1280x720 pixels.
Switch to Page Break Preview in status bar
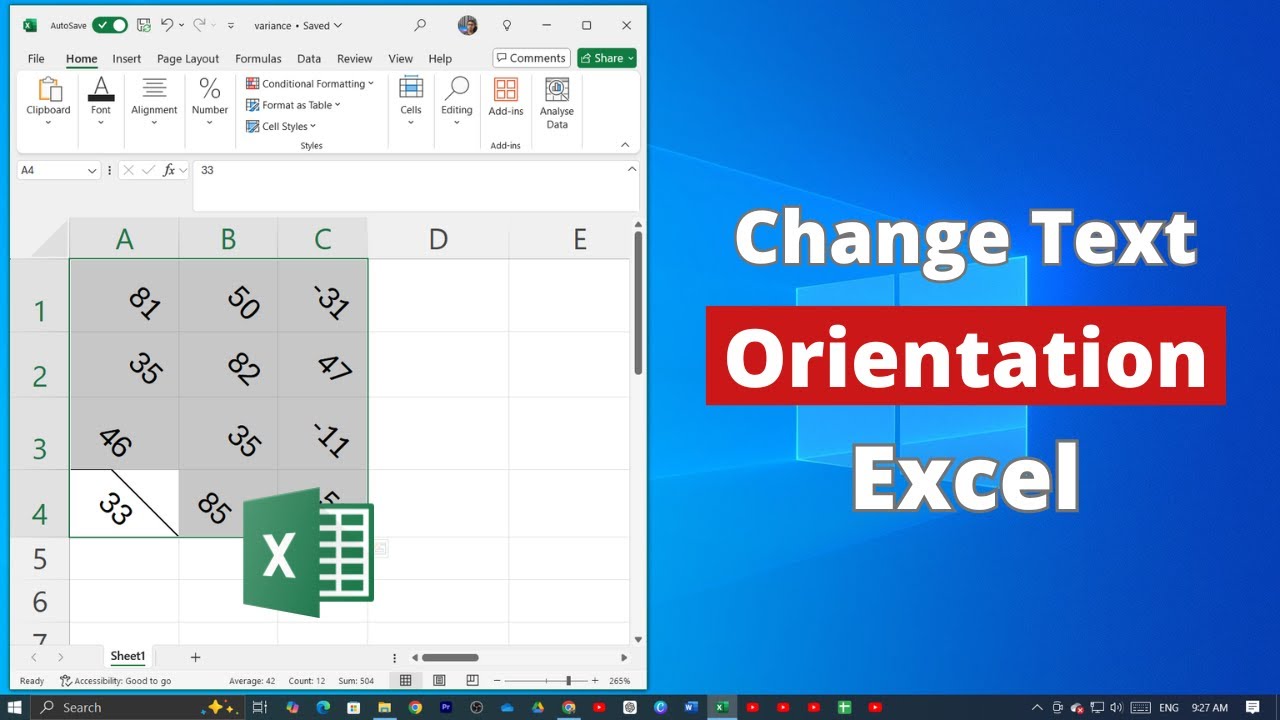[x=473, y=681]
